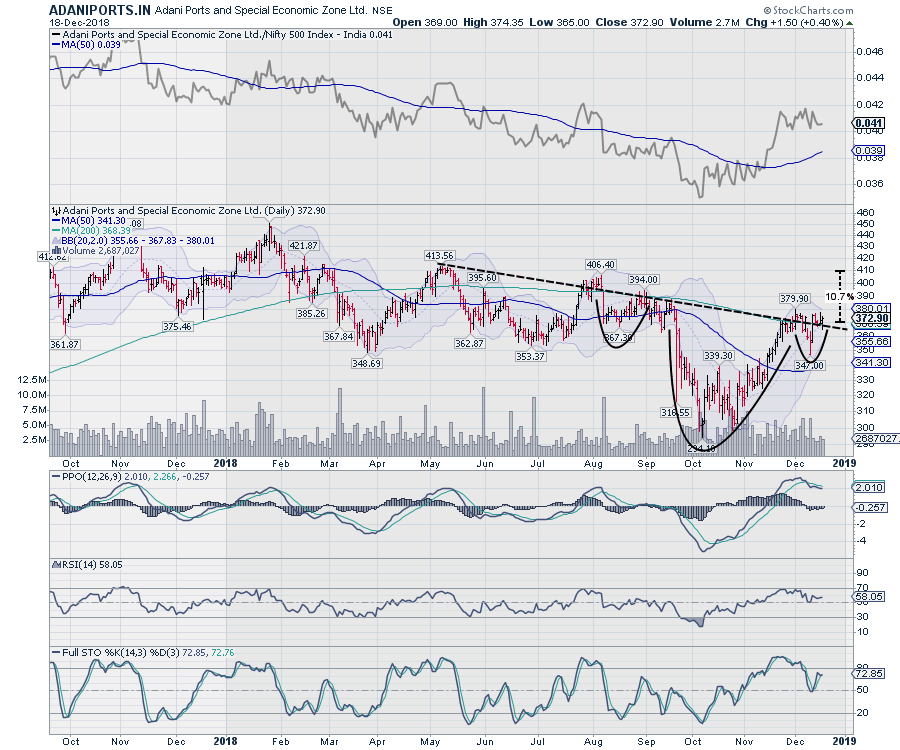This screenshot has height=750, width=900.
Task: Click the 355.66 lower band price tag
Action: point(872,341)
